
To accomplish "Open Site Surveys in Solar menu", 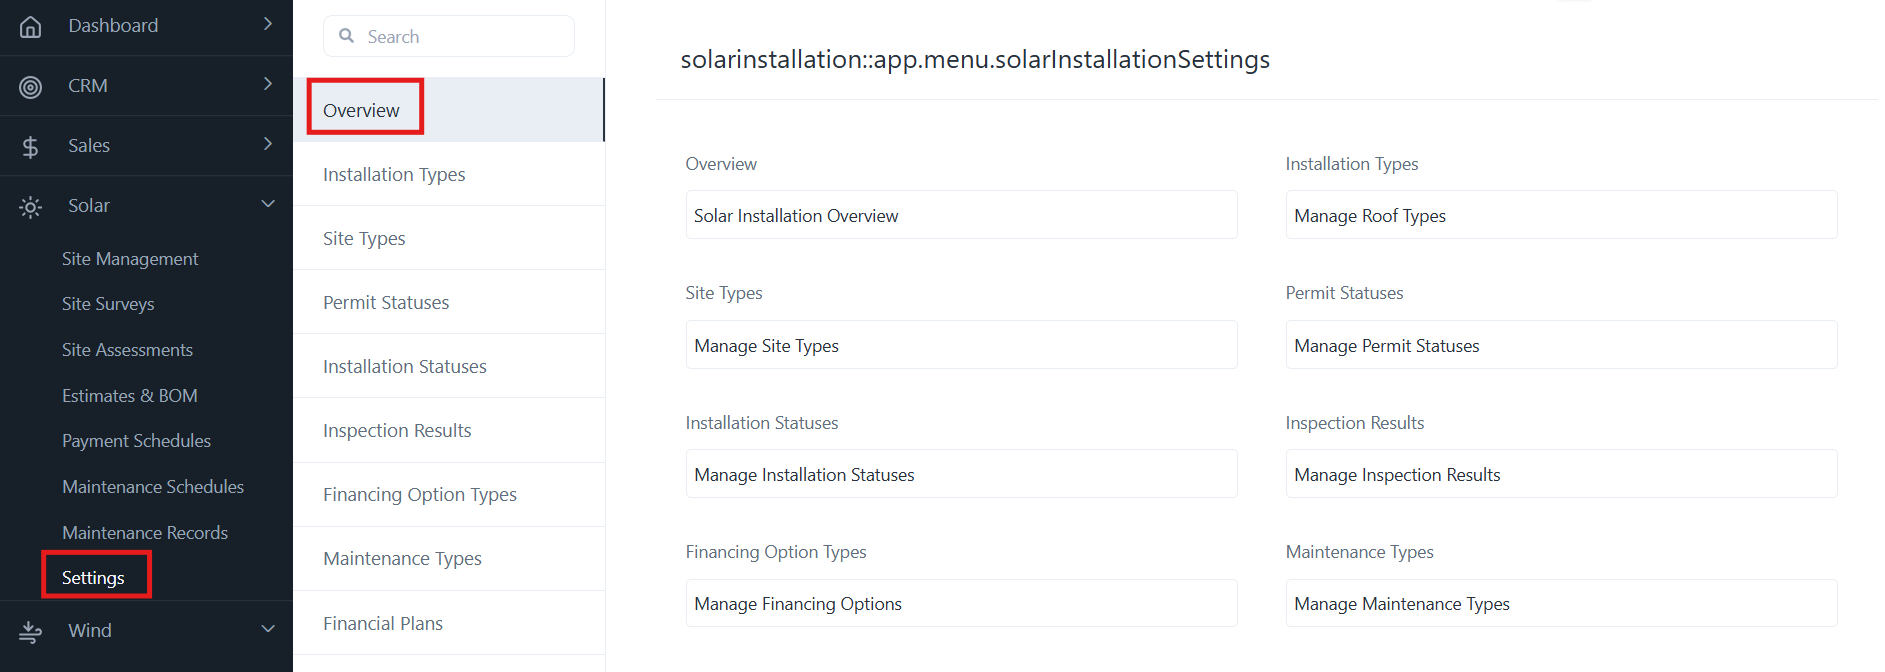I will [108, 304].
